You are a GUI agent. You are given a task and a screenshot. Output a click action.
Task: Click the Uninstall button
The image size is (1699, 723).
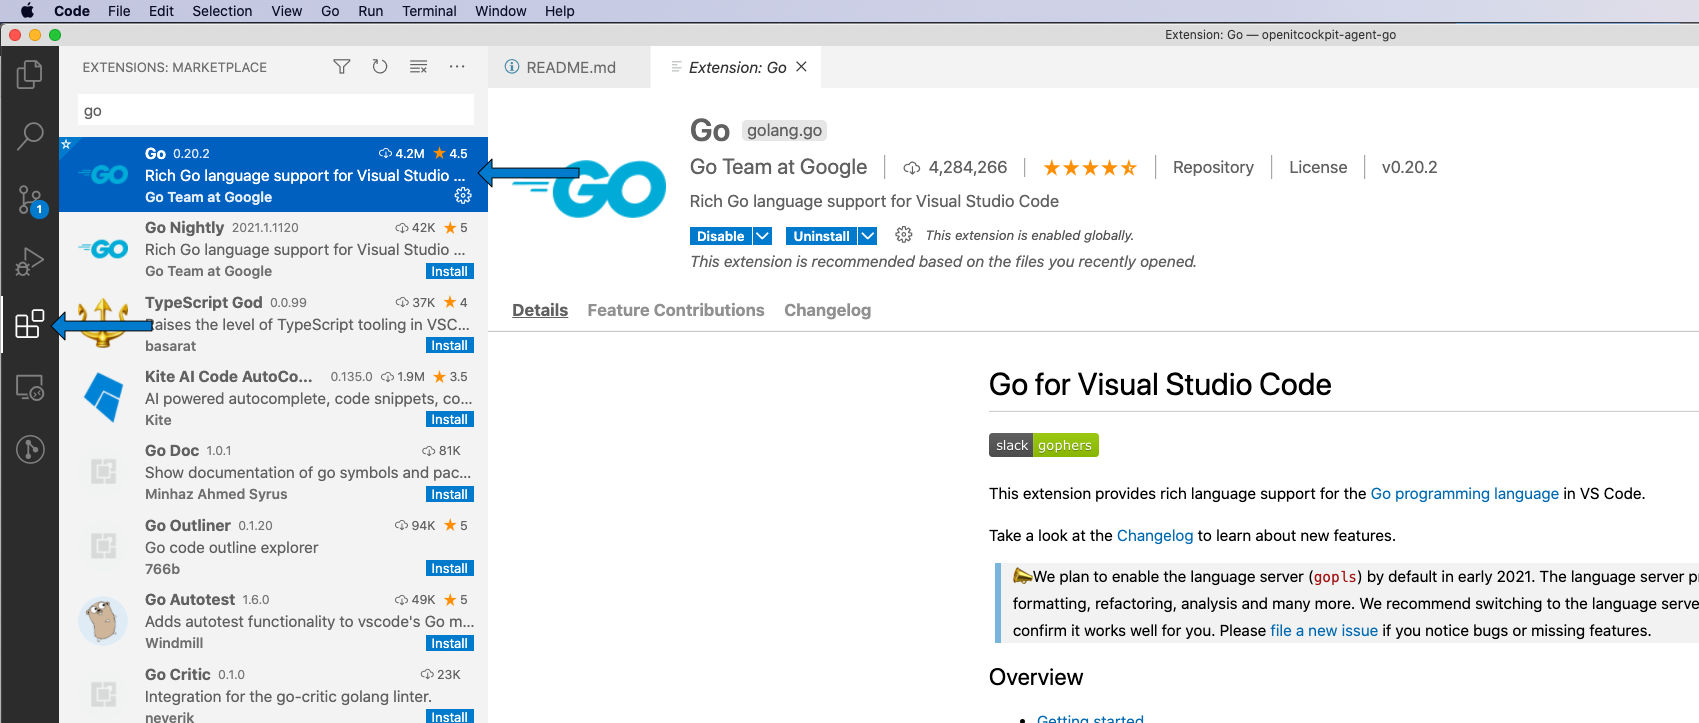click(821, 236)
